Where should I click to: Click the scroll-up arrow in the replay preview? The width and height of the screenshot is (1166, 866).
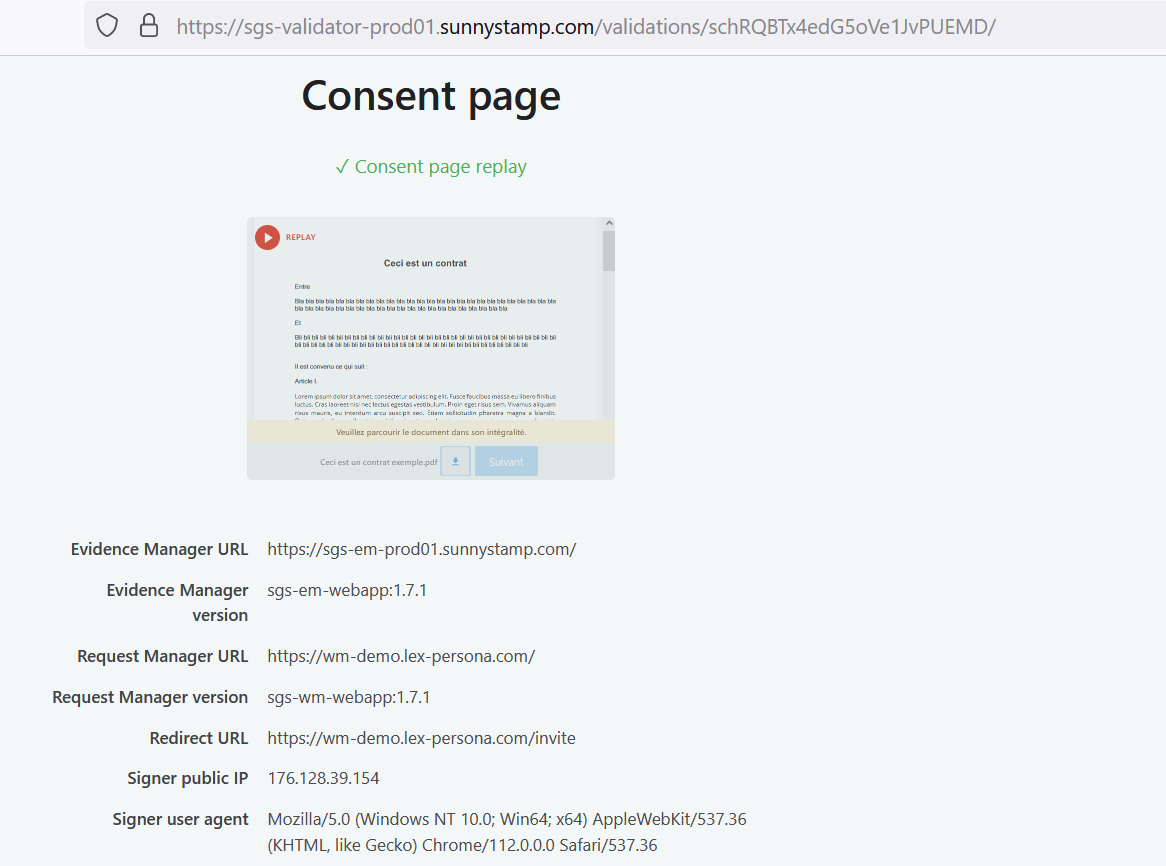(609, 224)
